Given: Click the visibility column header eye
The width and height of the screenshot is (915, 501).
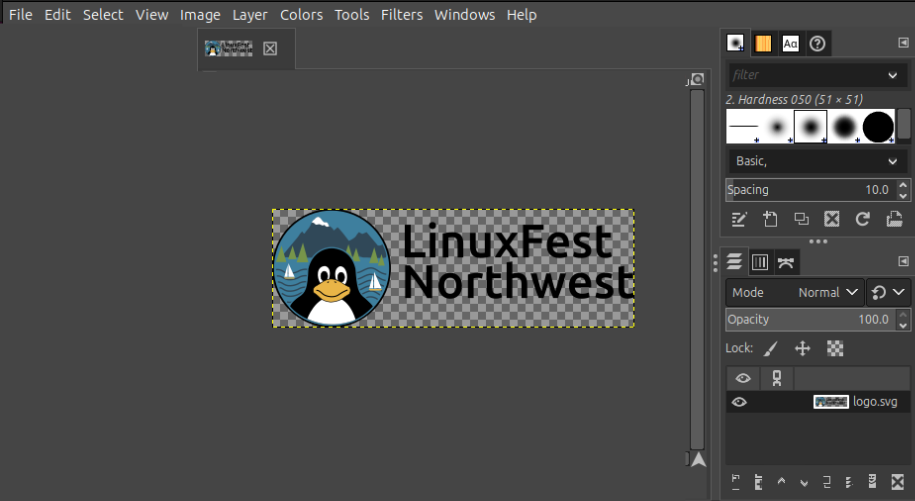Looking at the screenshot, I should coord(743,379).
